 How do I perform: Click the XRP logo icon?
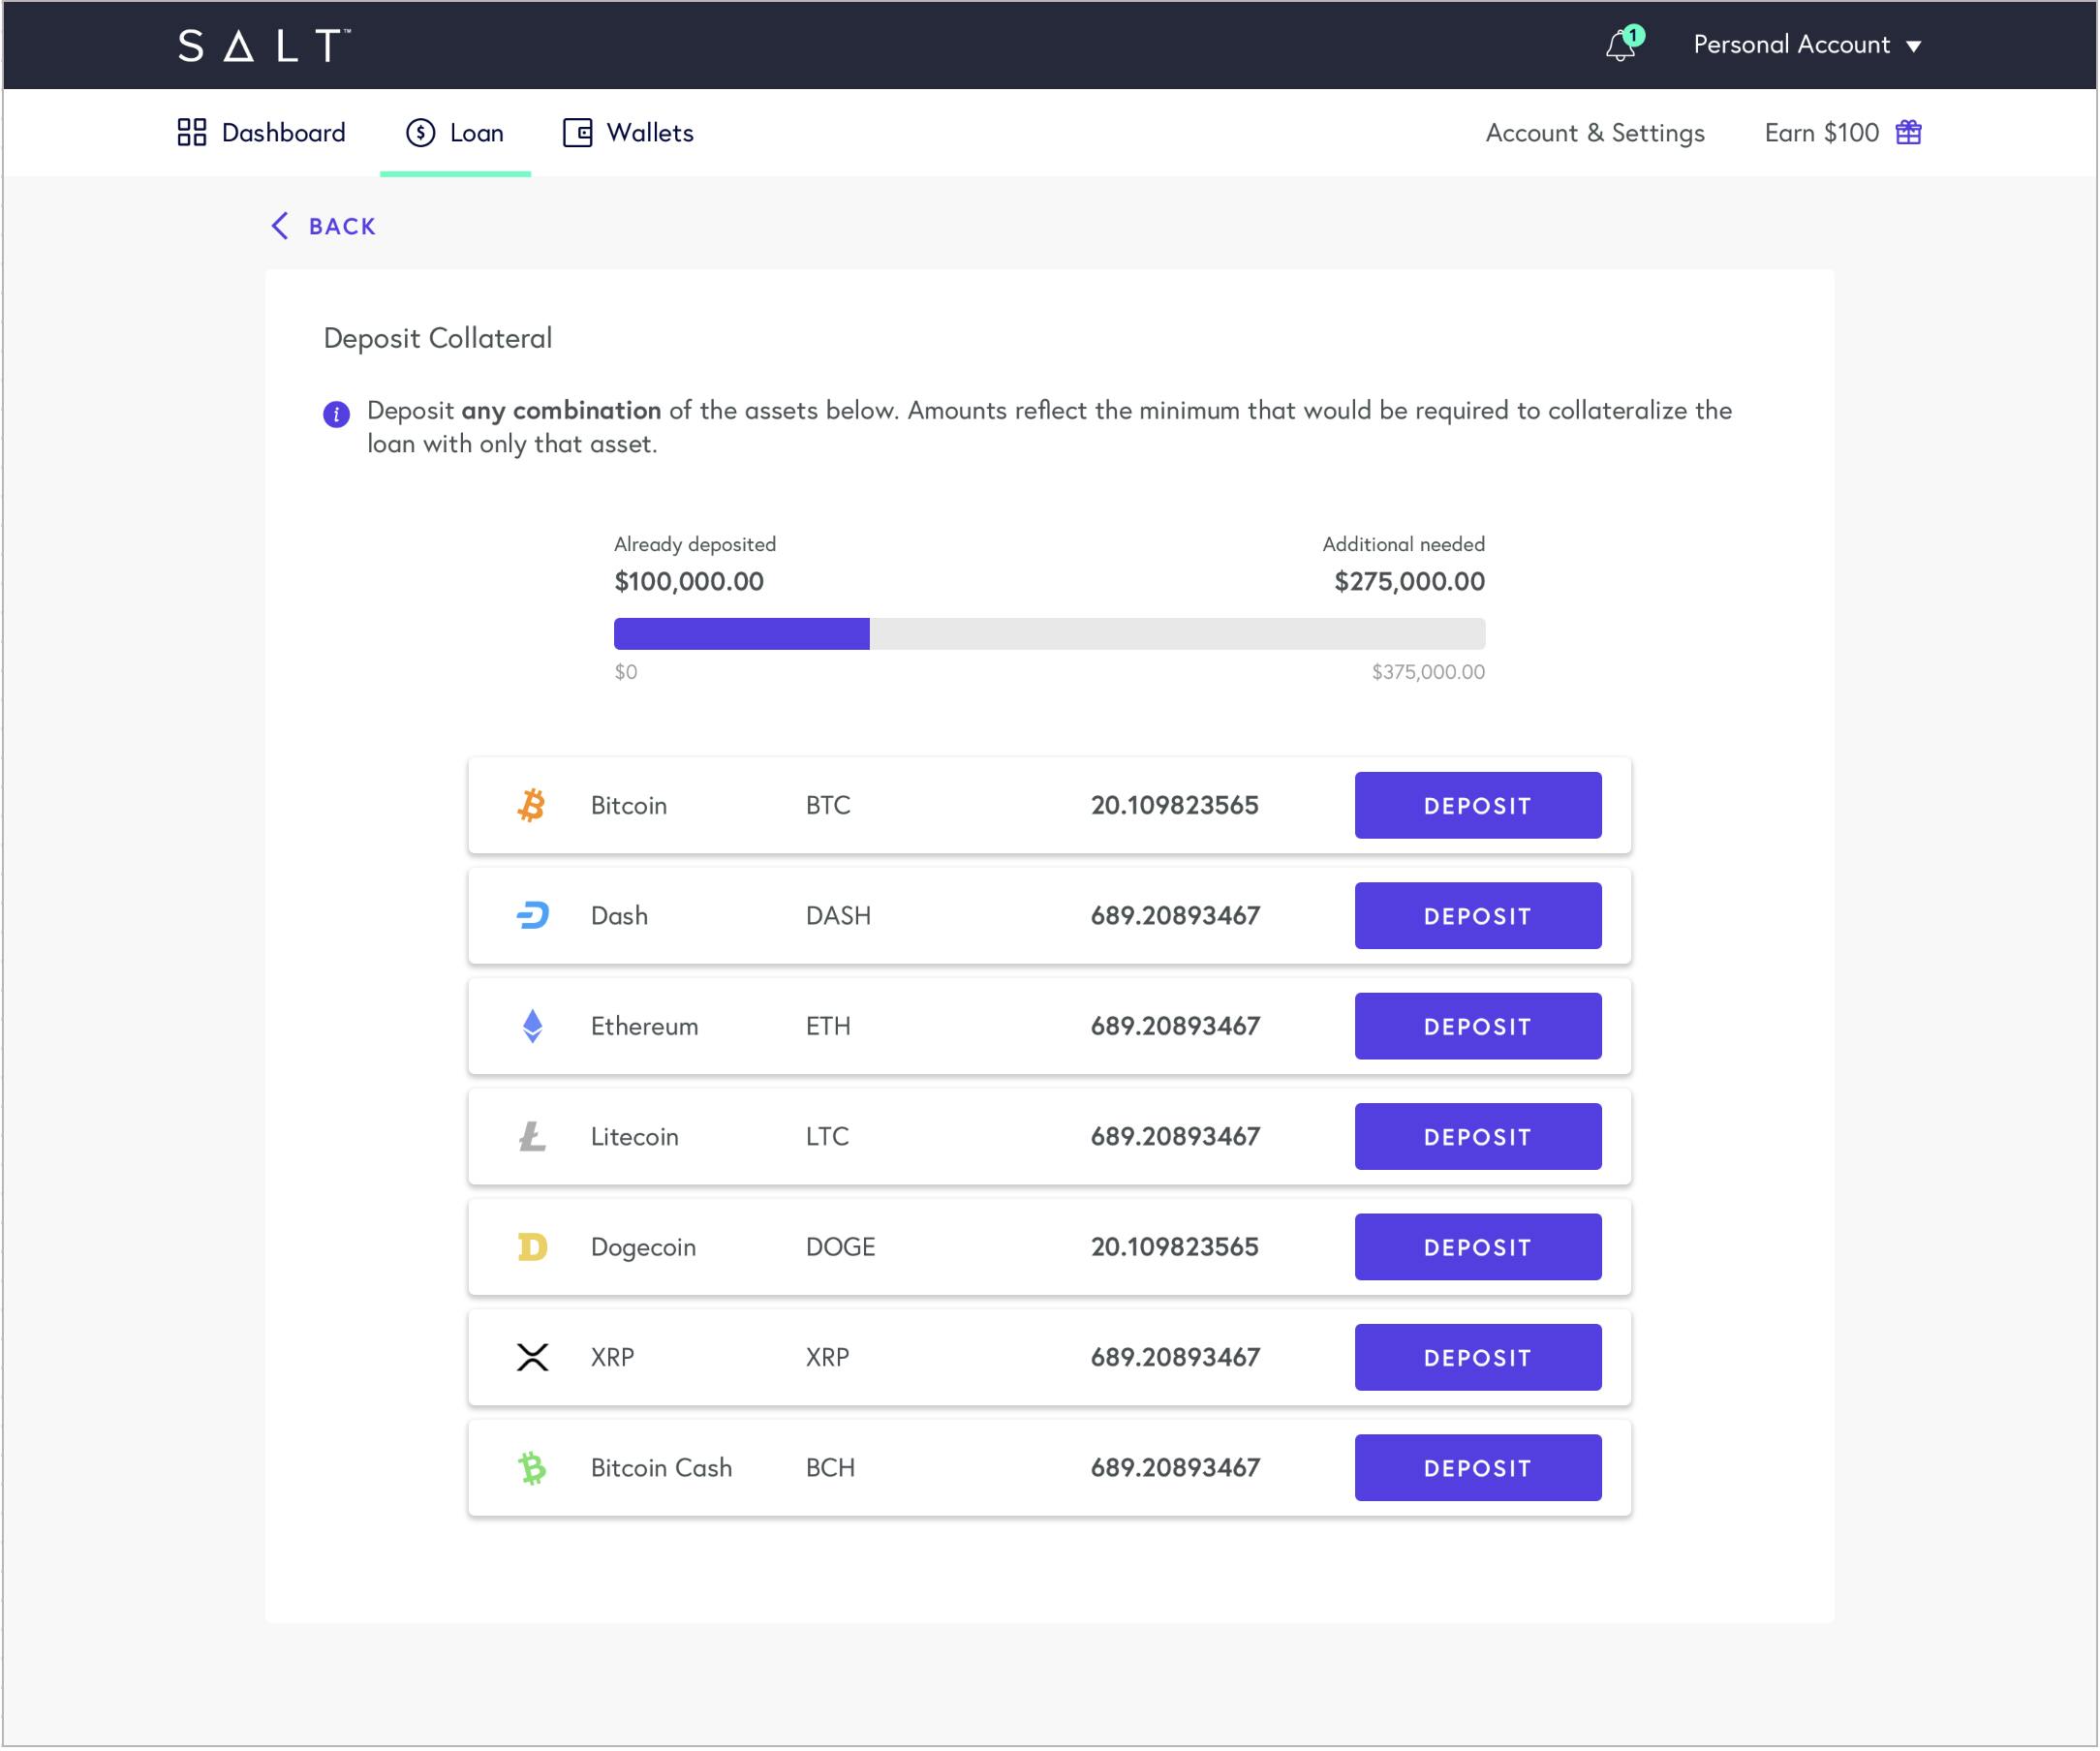point(533,1358)
